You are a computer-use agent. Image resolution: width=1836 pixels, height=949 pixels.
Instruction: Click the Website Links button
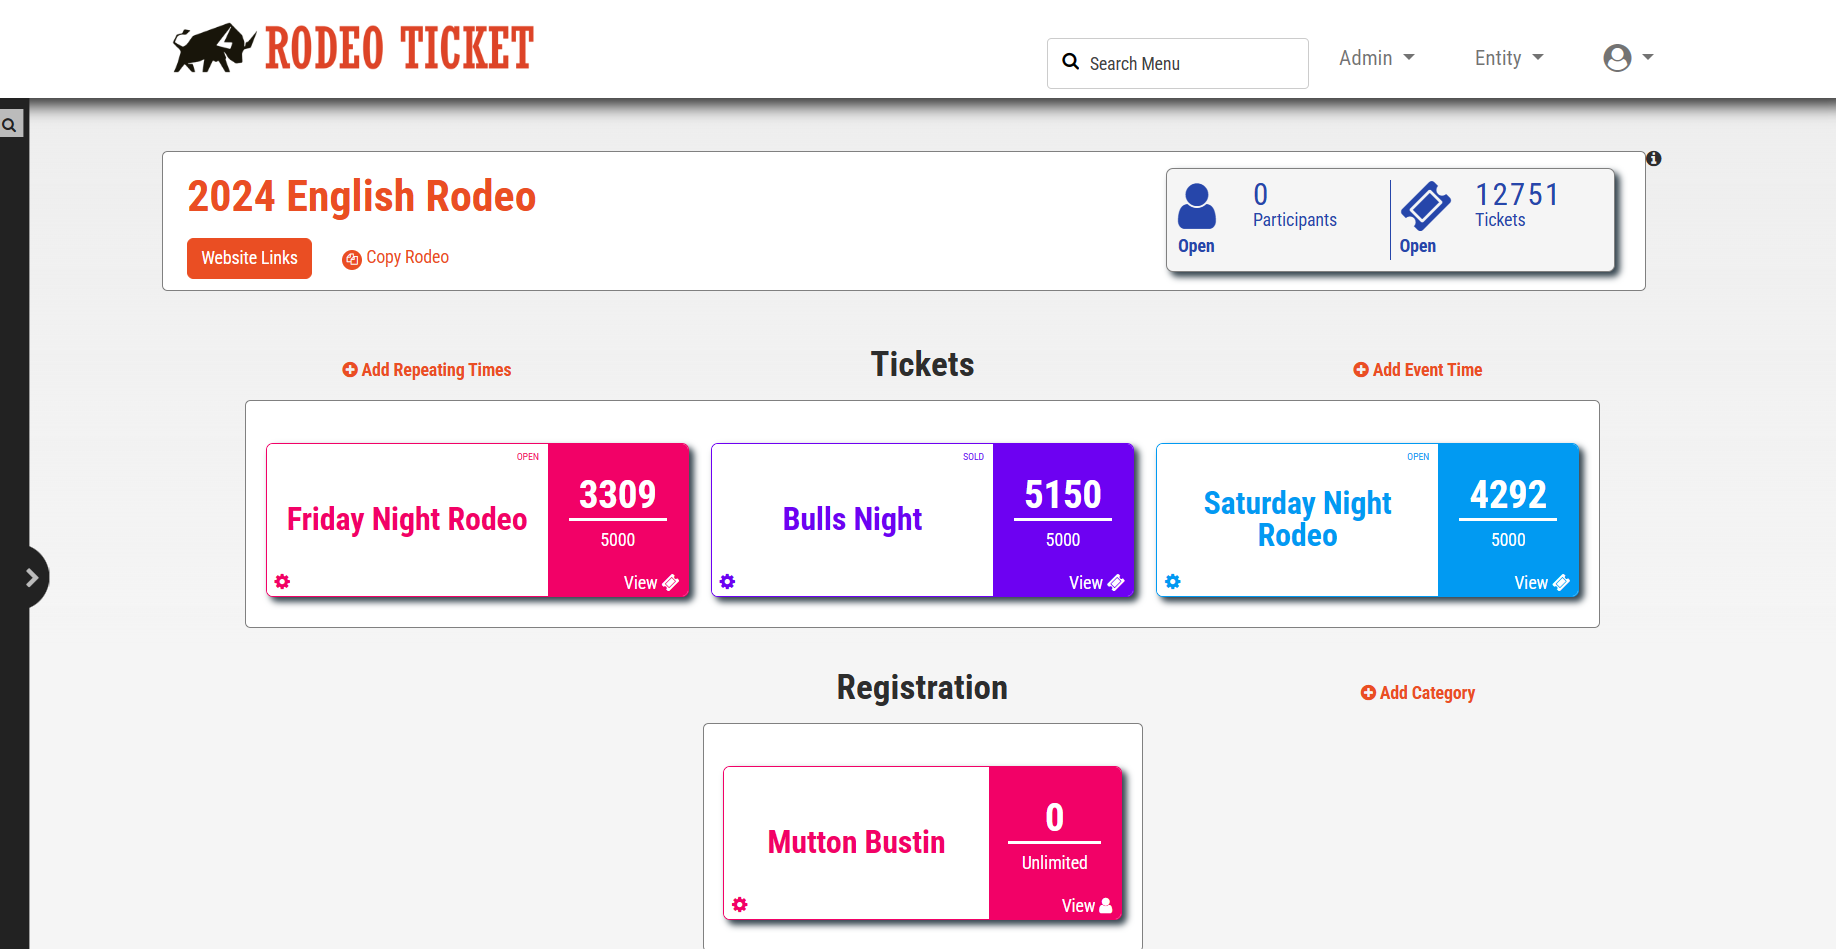coord(249,258)
